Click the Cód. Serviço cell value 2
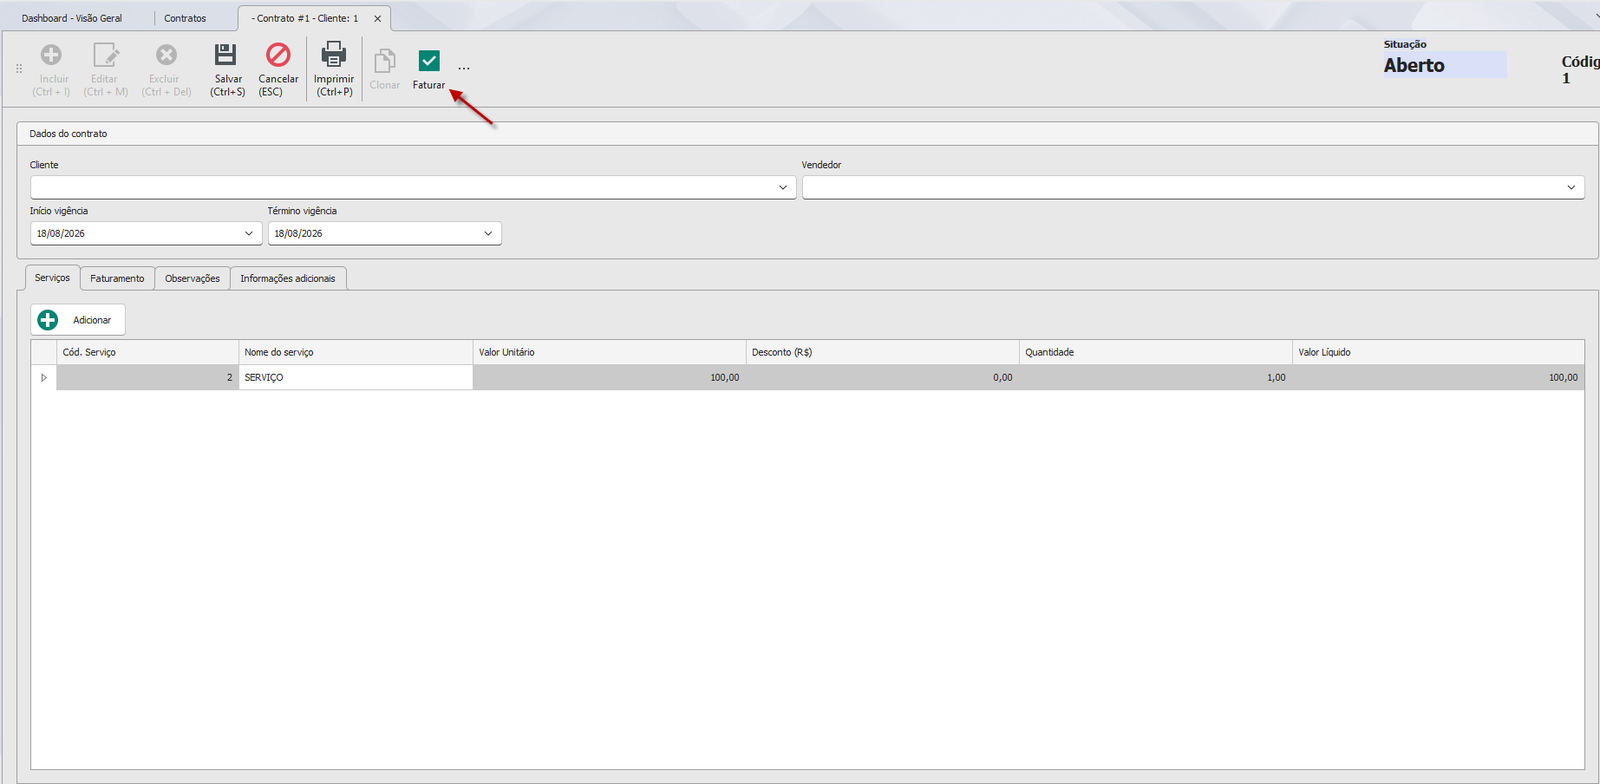This screenshot has width=1600, height=784. [148, 377]
